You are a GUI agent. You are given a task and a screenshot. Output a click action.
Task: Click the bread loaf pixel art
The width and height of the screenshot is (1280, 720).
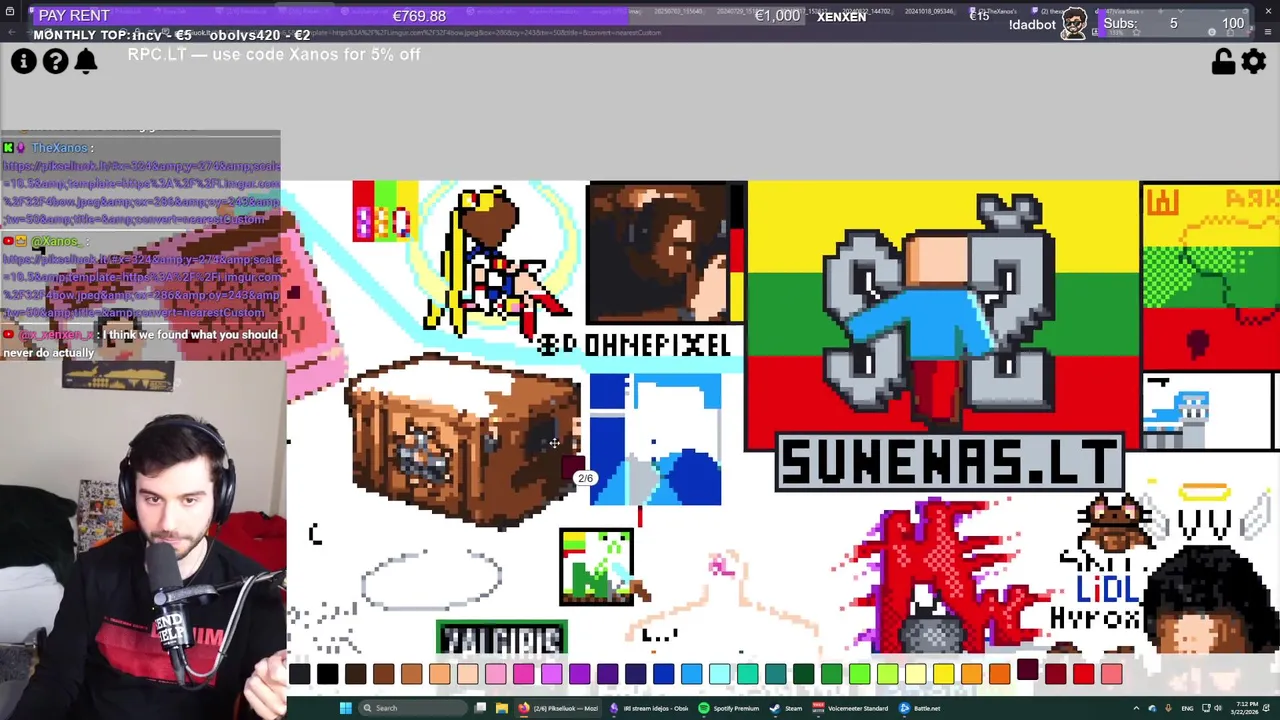[x=462, y=440]
